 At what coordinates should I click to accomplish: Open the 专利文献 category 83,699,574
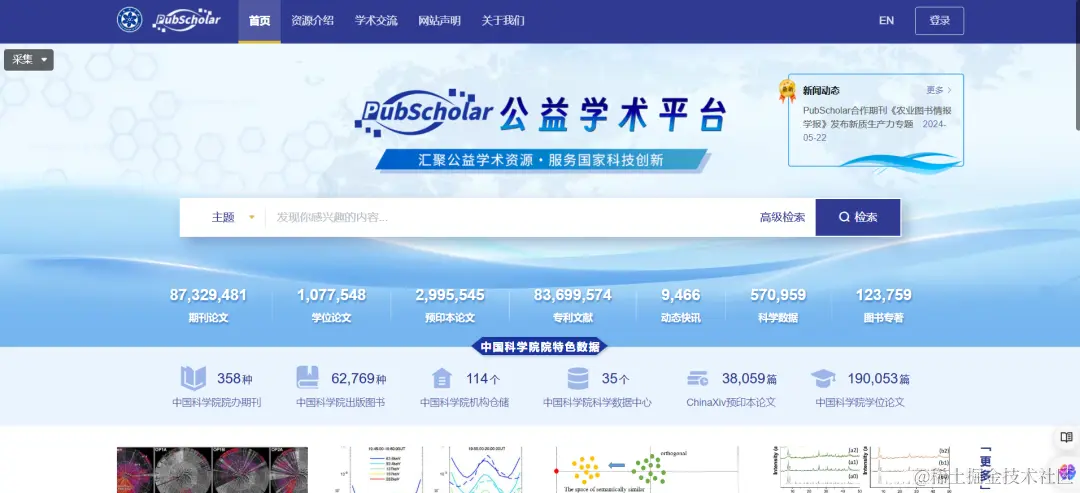[x=572, y=305]
